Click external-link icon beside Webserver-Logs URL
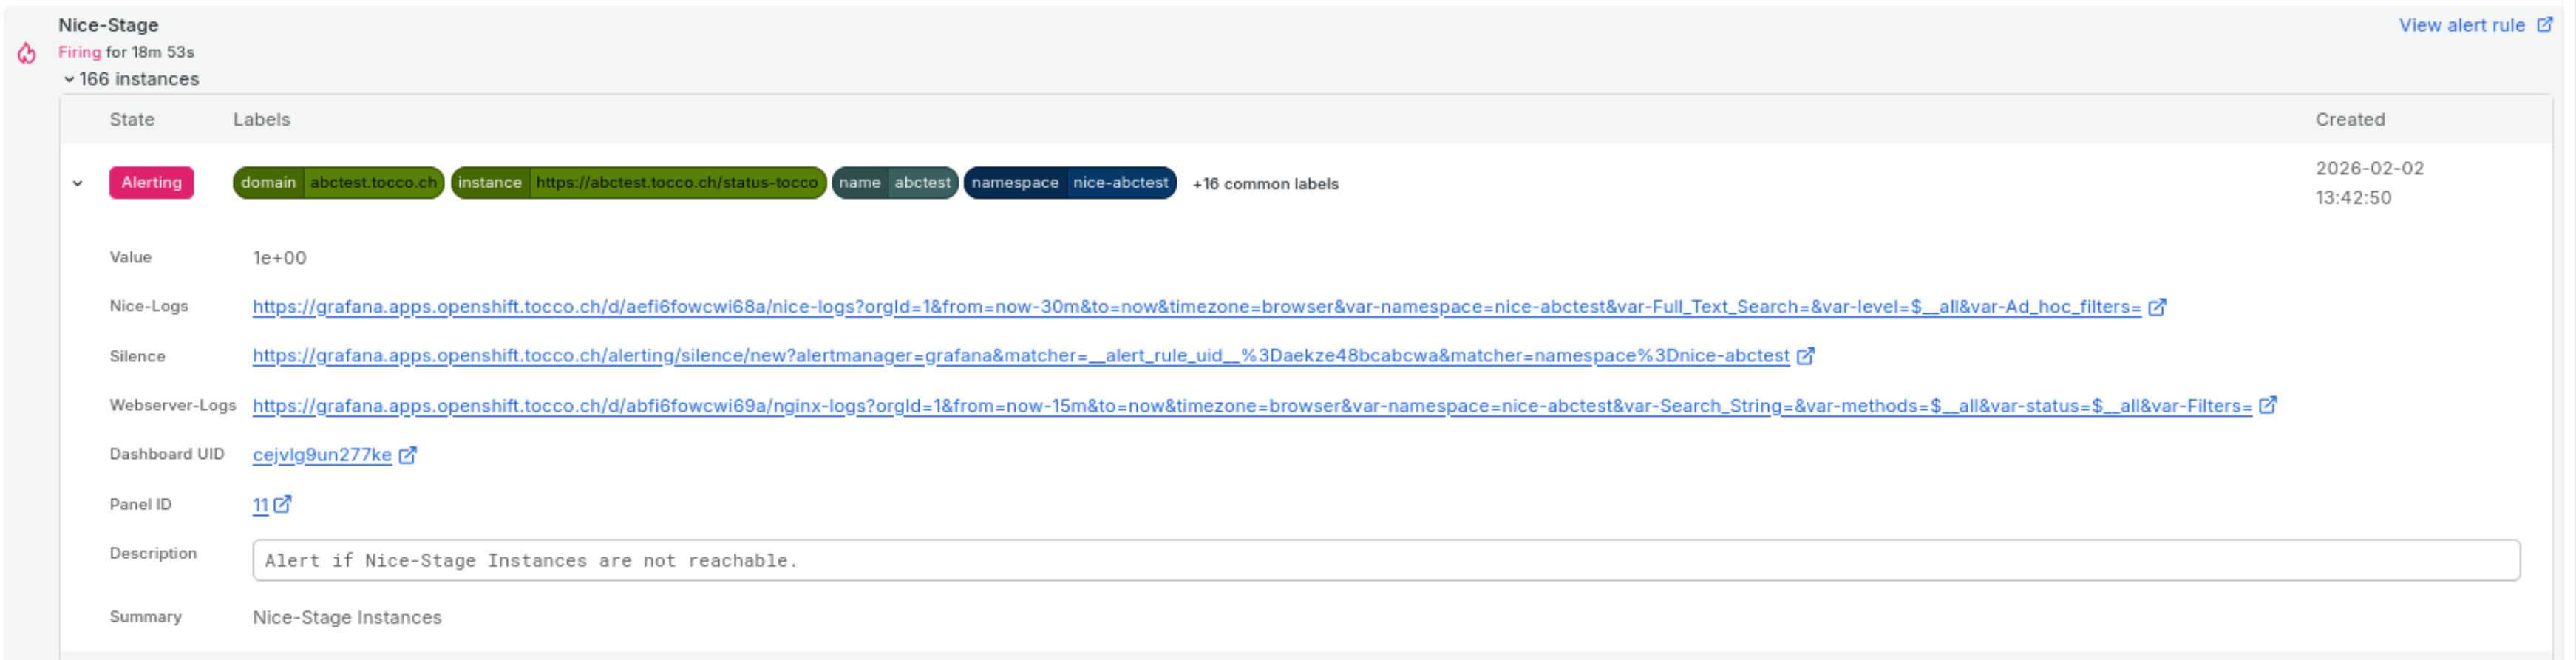The image size is (2576, 660). [2268, 405]
